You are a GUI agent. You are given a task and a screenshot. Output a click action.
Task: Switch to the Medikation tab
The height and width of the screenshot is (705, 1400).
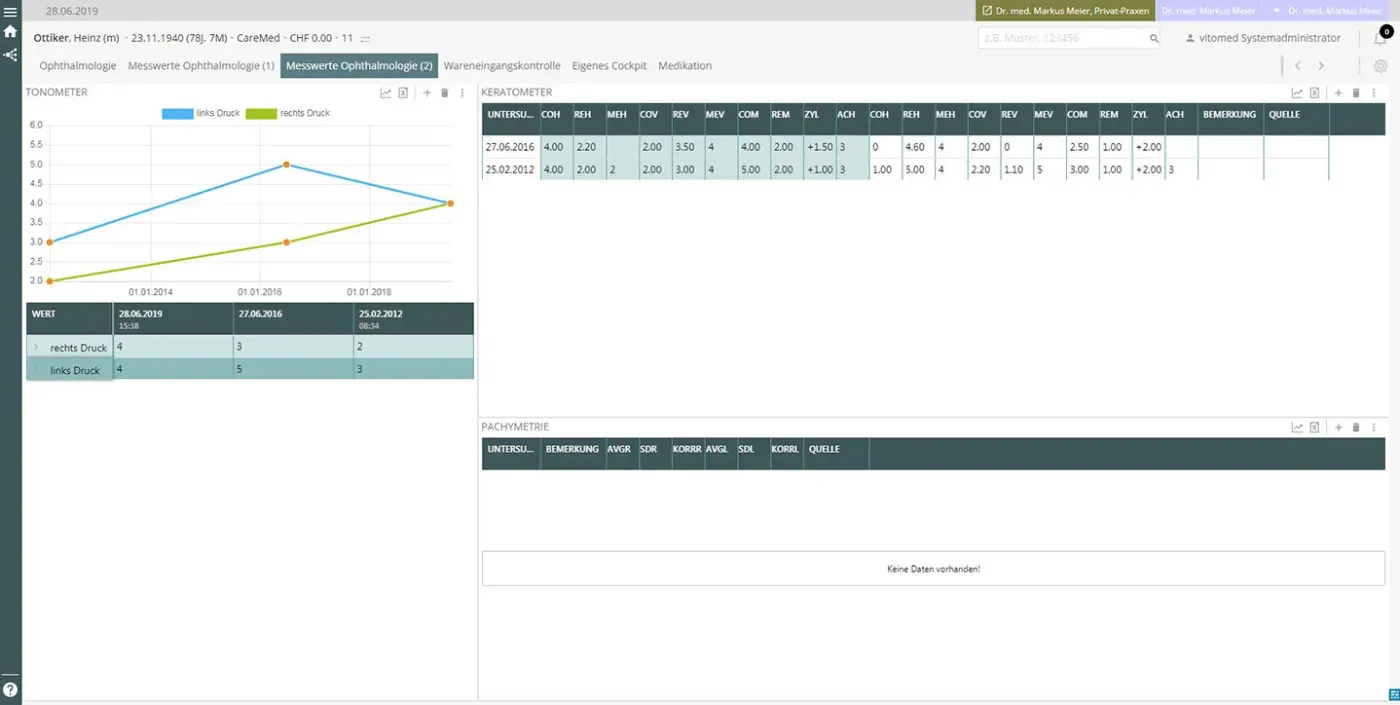click(x=685, y=66)
